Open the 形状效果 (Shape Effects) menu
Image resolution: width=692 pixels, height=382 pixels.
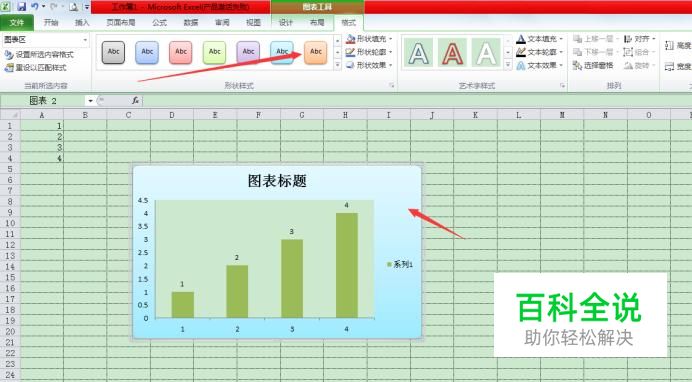point(369,65)
